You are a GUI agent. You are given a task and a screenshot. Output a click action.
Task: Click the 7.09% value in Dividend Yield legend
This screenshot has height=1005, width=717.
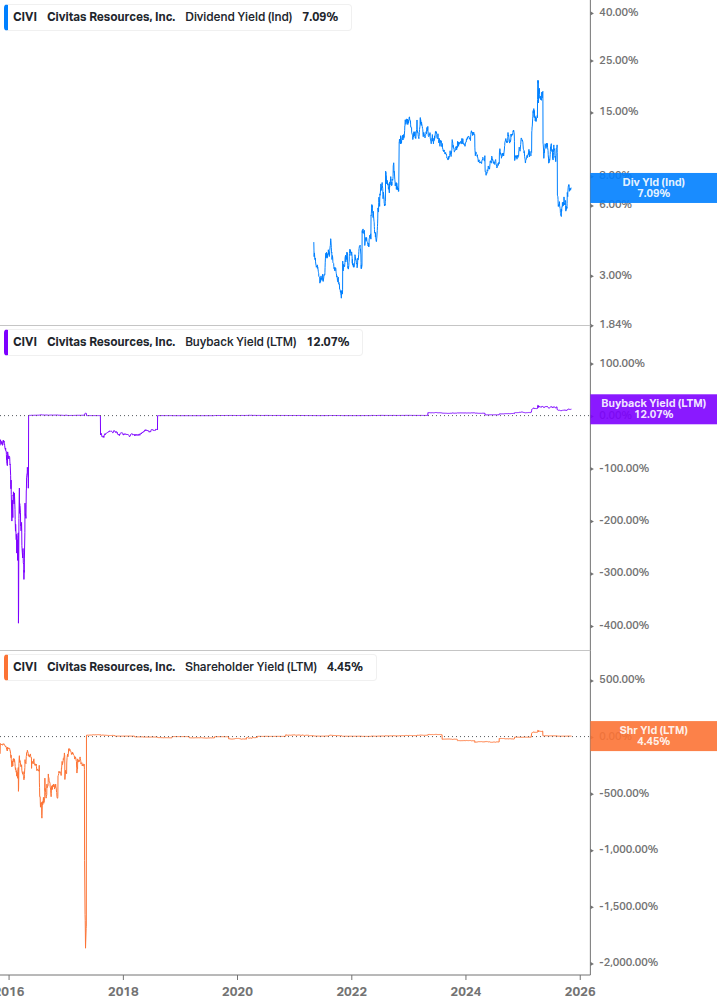[320, 17]
